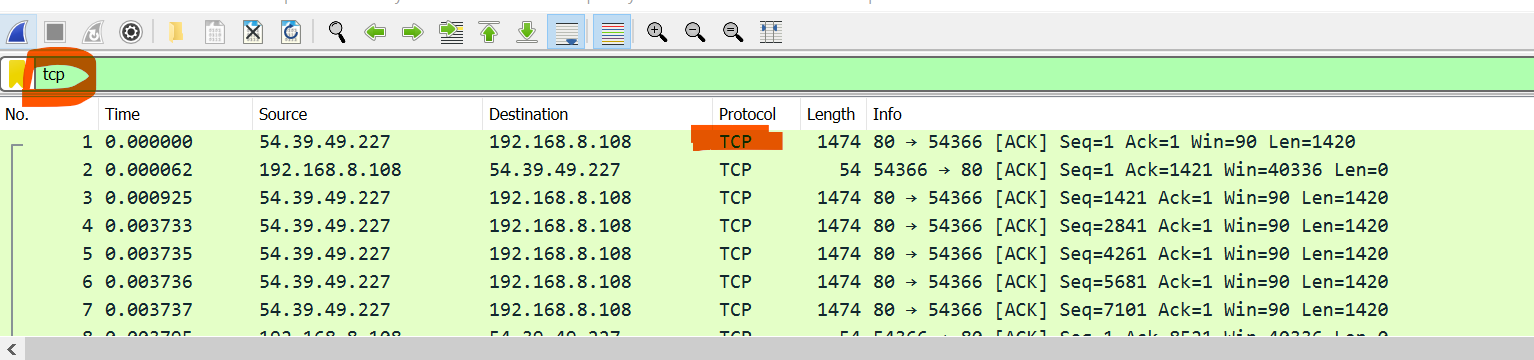The width and height of the screenshot is (1534, 360).
Task: Stop the running packet capture
Action: point(55,32)
